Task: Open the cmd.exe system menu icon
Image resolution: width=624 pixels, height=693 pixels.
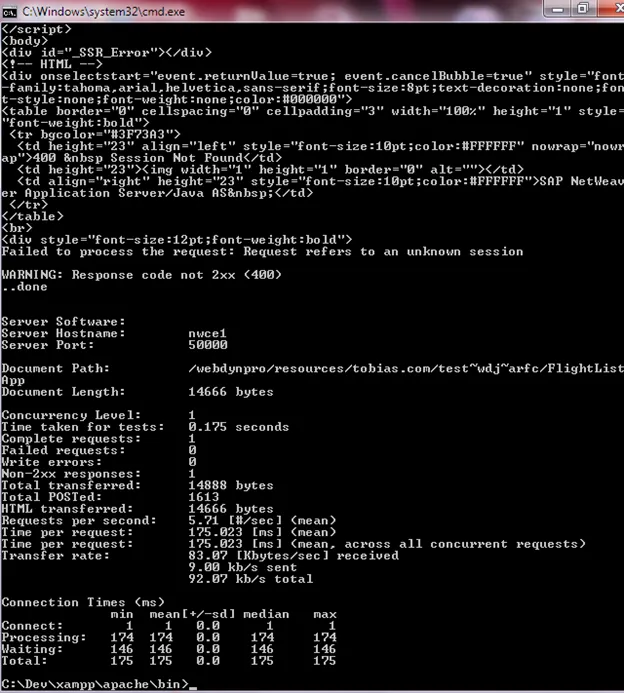Action: pos(9,11)
